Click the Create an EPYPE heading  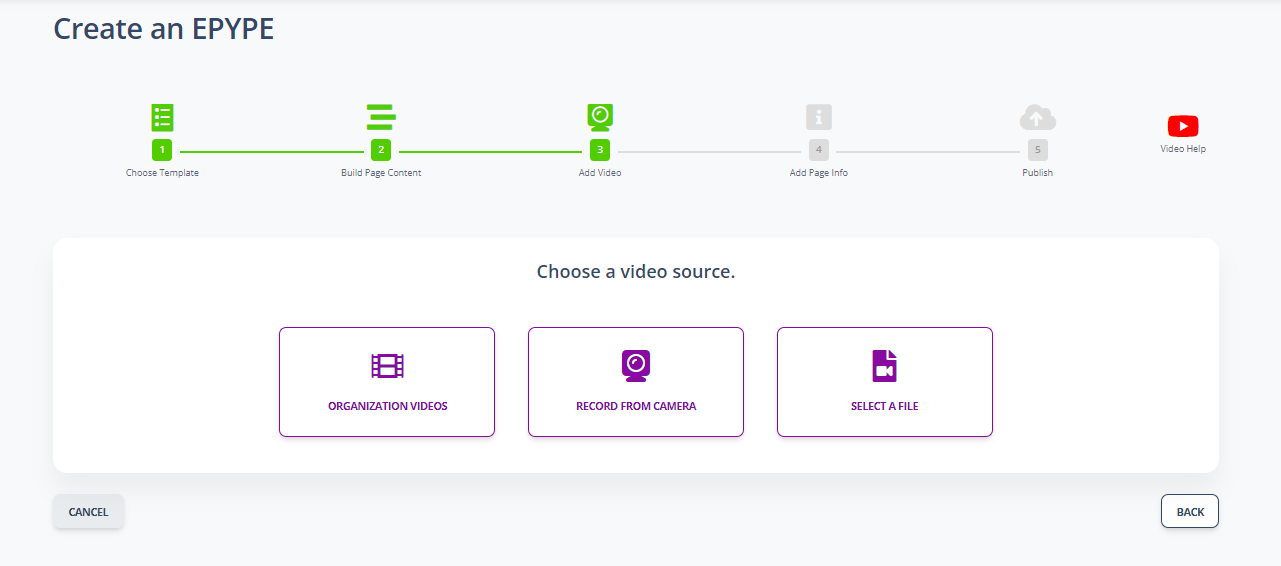point(164,29)
